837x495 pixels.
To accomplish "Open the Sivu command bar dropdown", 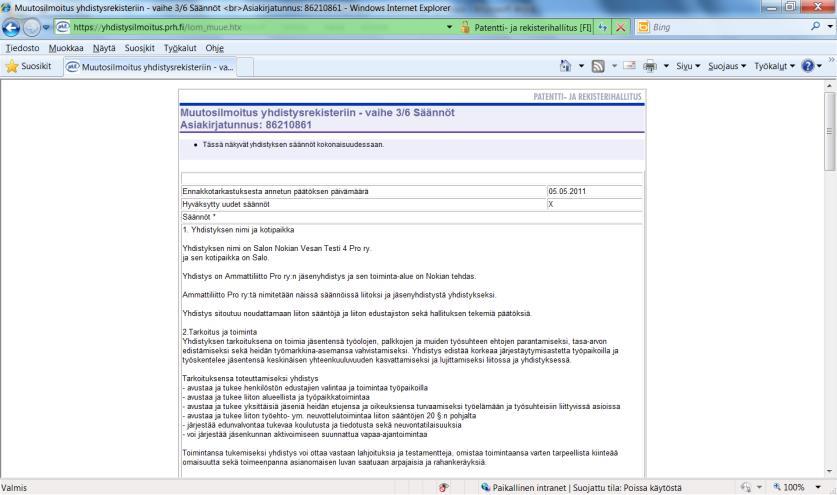I will click(x=688, y=66).
